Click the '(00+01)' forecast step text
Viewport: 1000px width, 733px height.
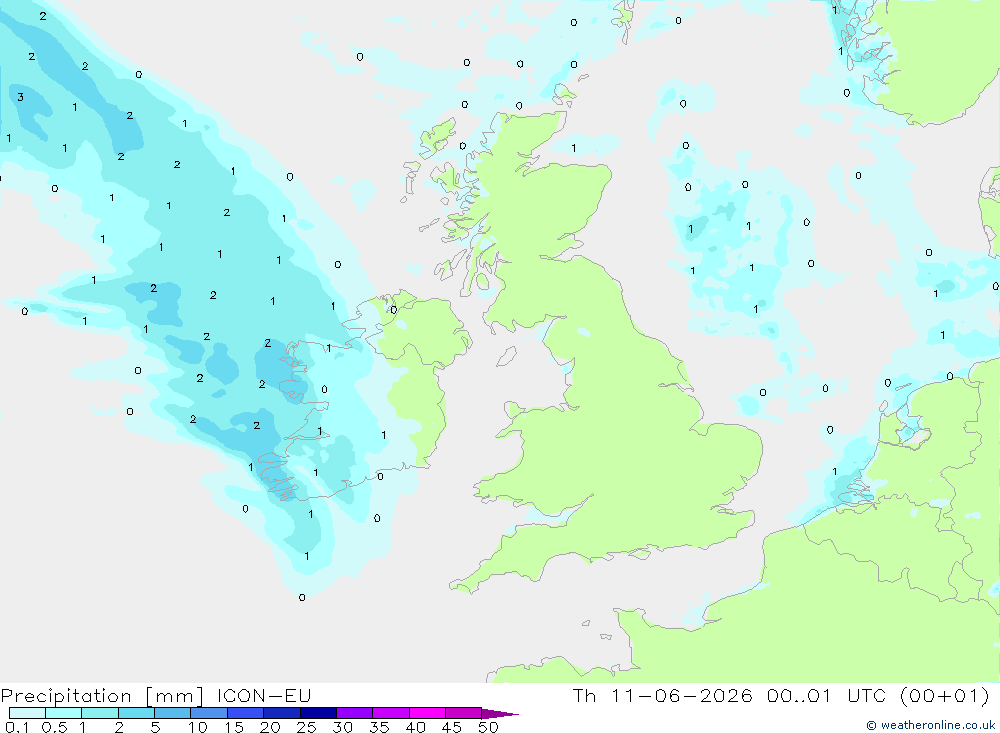pyautogui.click(x=945, y=695)
